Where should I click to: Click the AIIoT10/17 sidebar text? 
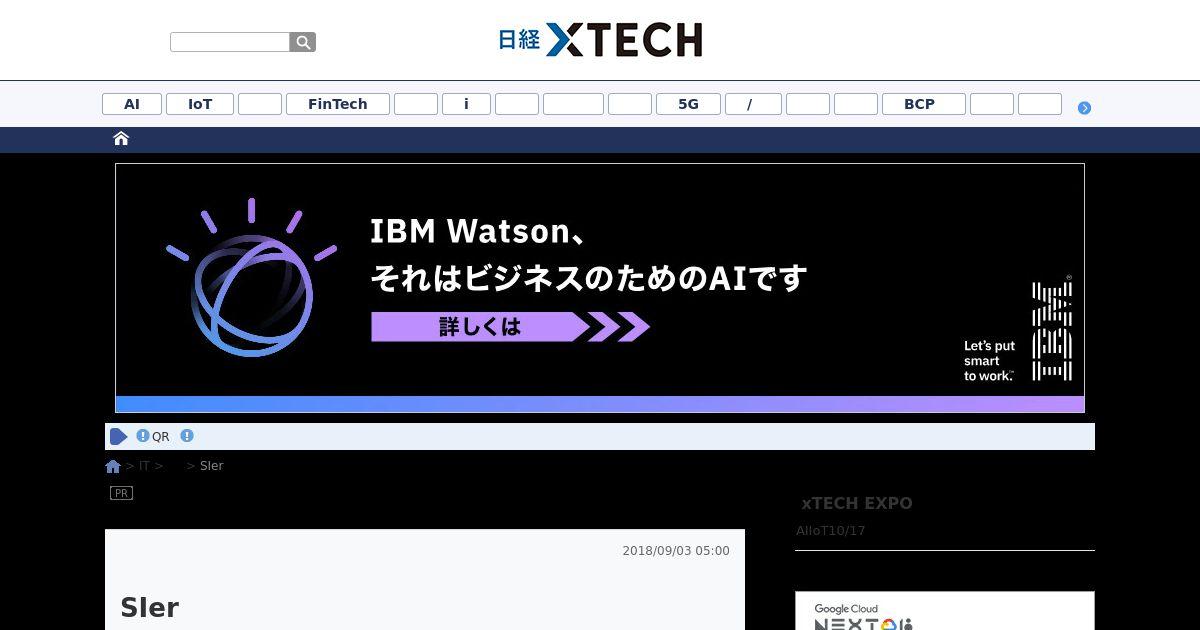click(831, 531)
